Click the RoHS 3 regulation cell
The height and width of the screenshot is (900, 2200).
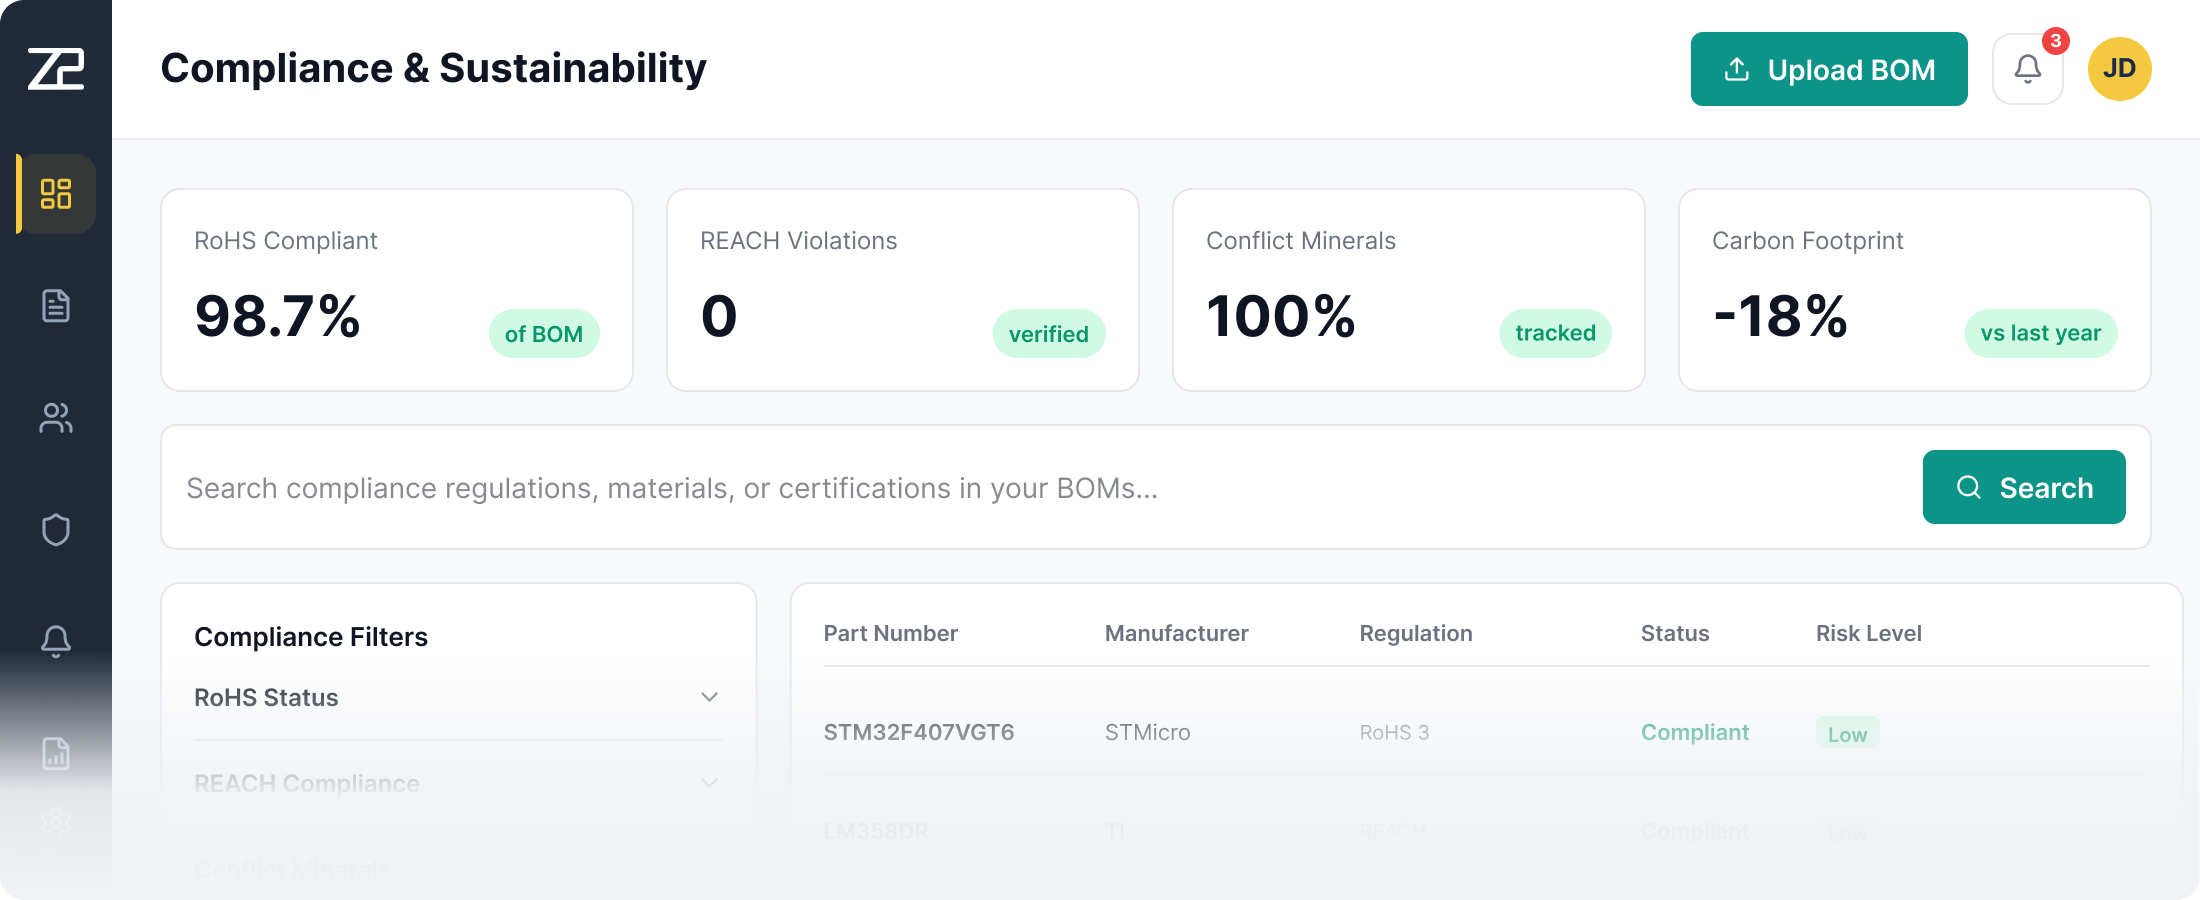pos(1394,732)
